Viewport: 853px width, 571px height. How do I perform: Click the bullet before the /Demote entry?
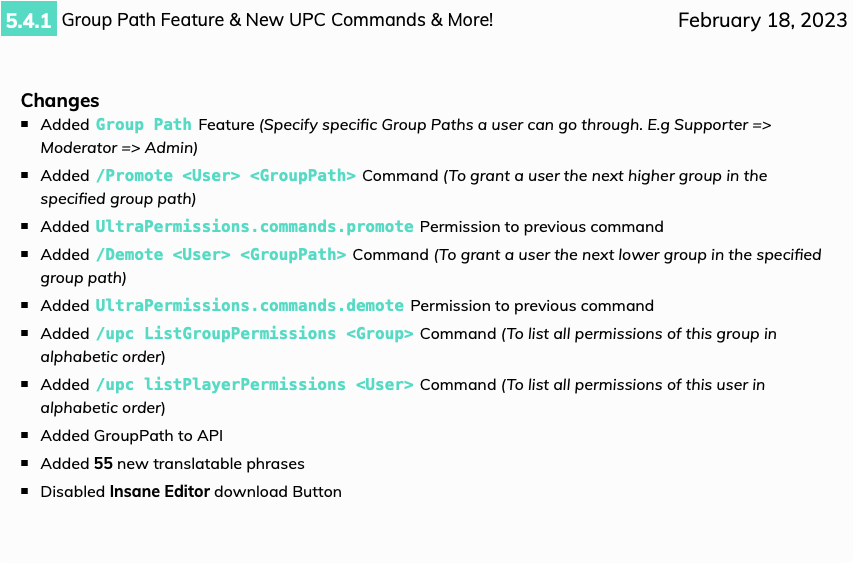(24, 254)
